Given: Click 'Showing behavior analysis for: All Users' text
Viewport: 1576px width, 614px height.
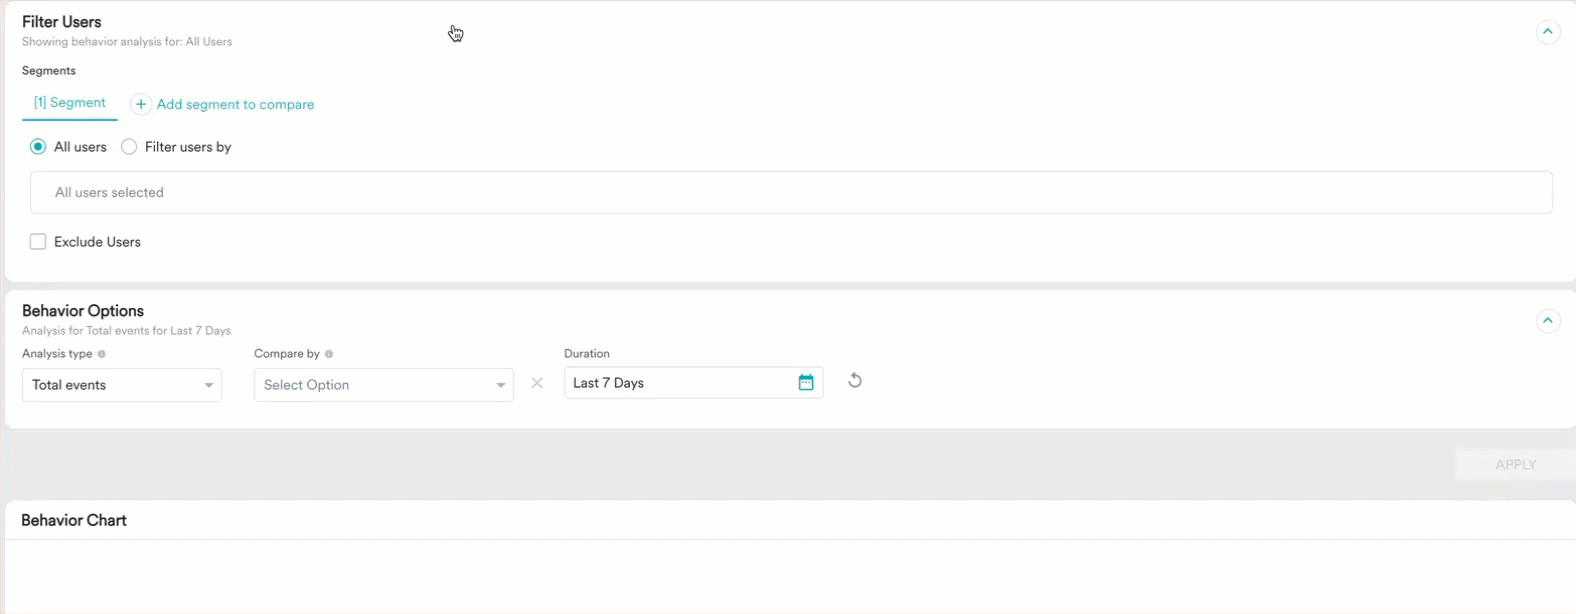Looking at the screenshot, I should click(127, 42).
